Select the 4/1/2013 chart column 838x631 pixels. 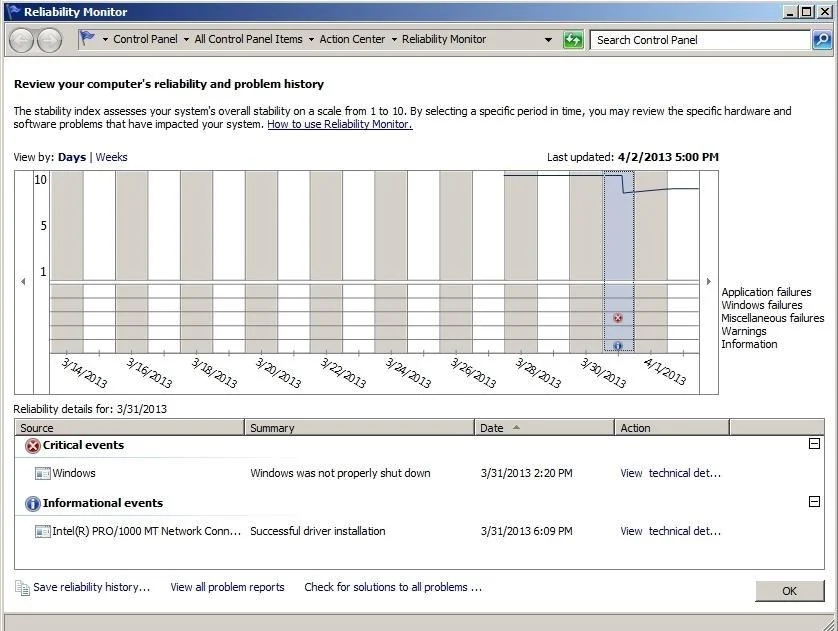coord(651,262)
